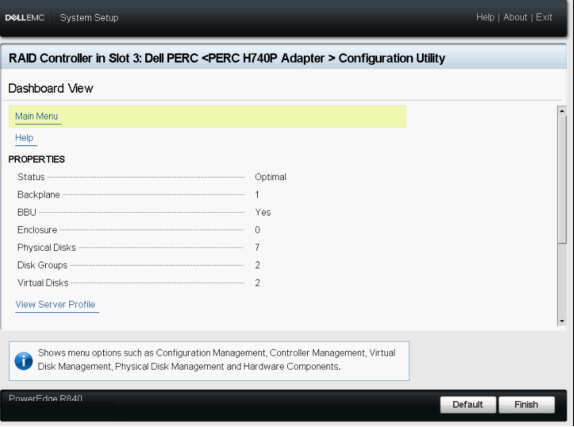Click Exit in the top header
Screen dimensions: 574x427
click(544, 17)
